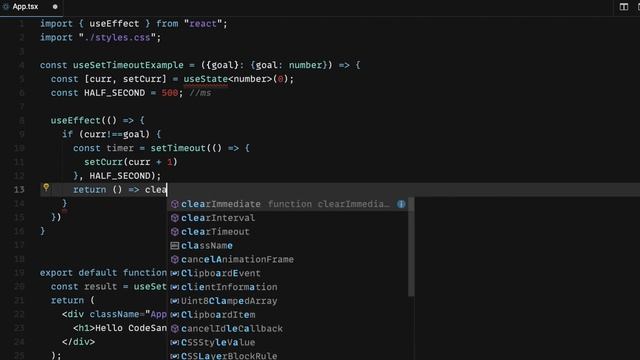This screenshot has width=640, height=360.
Task: Click line number 13 in gutter
Action: pos(19,190)
